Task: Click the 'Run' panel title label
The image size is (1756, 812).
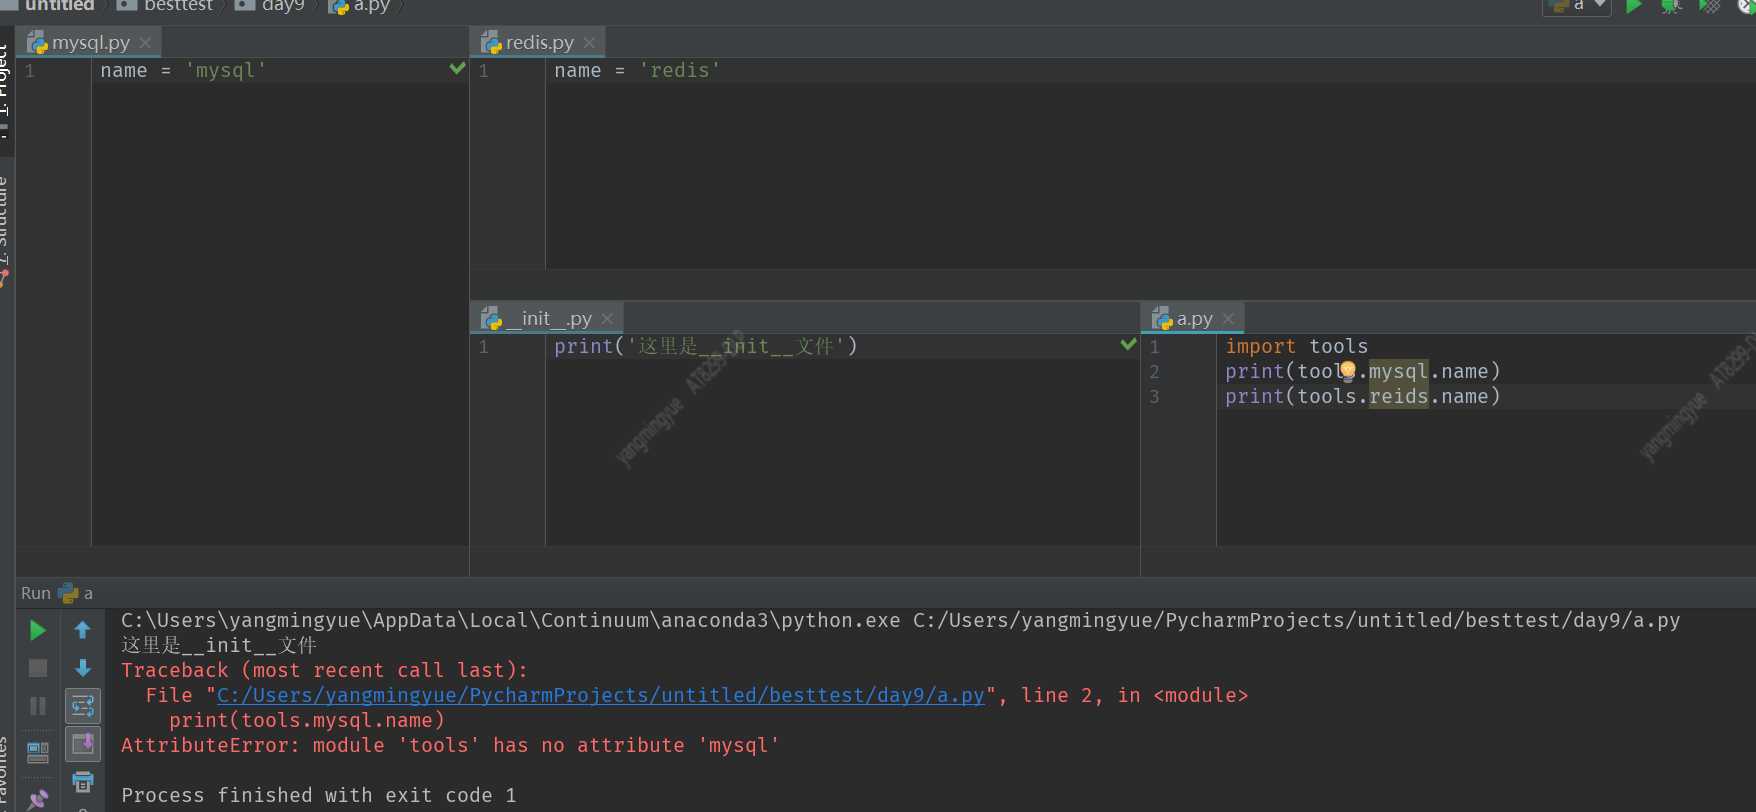Action: 36,593
